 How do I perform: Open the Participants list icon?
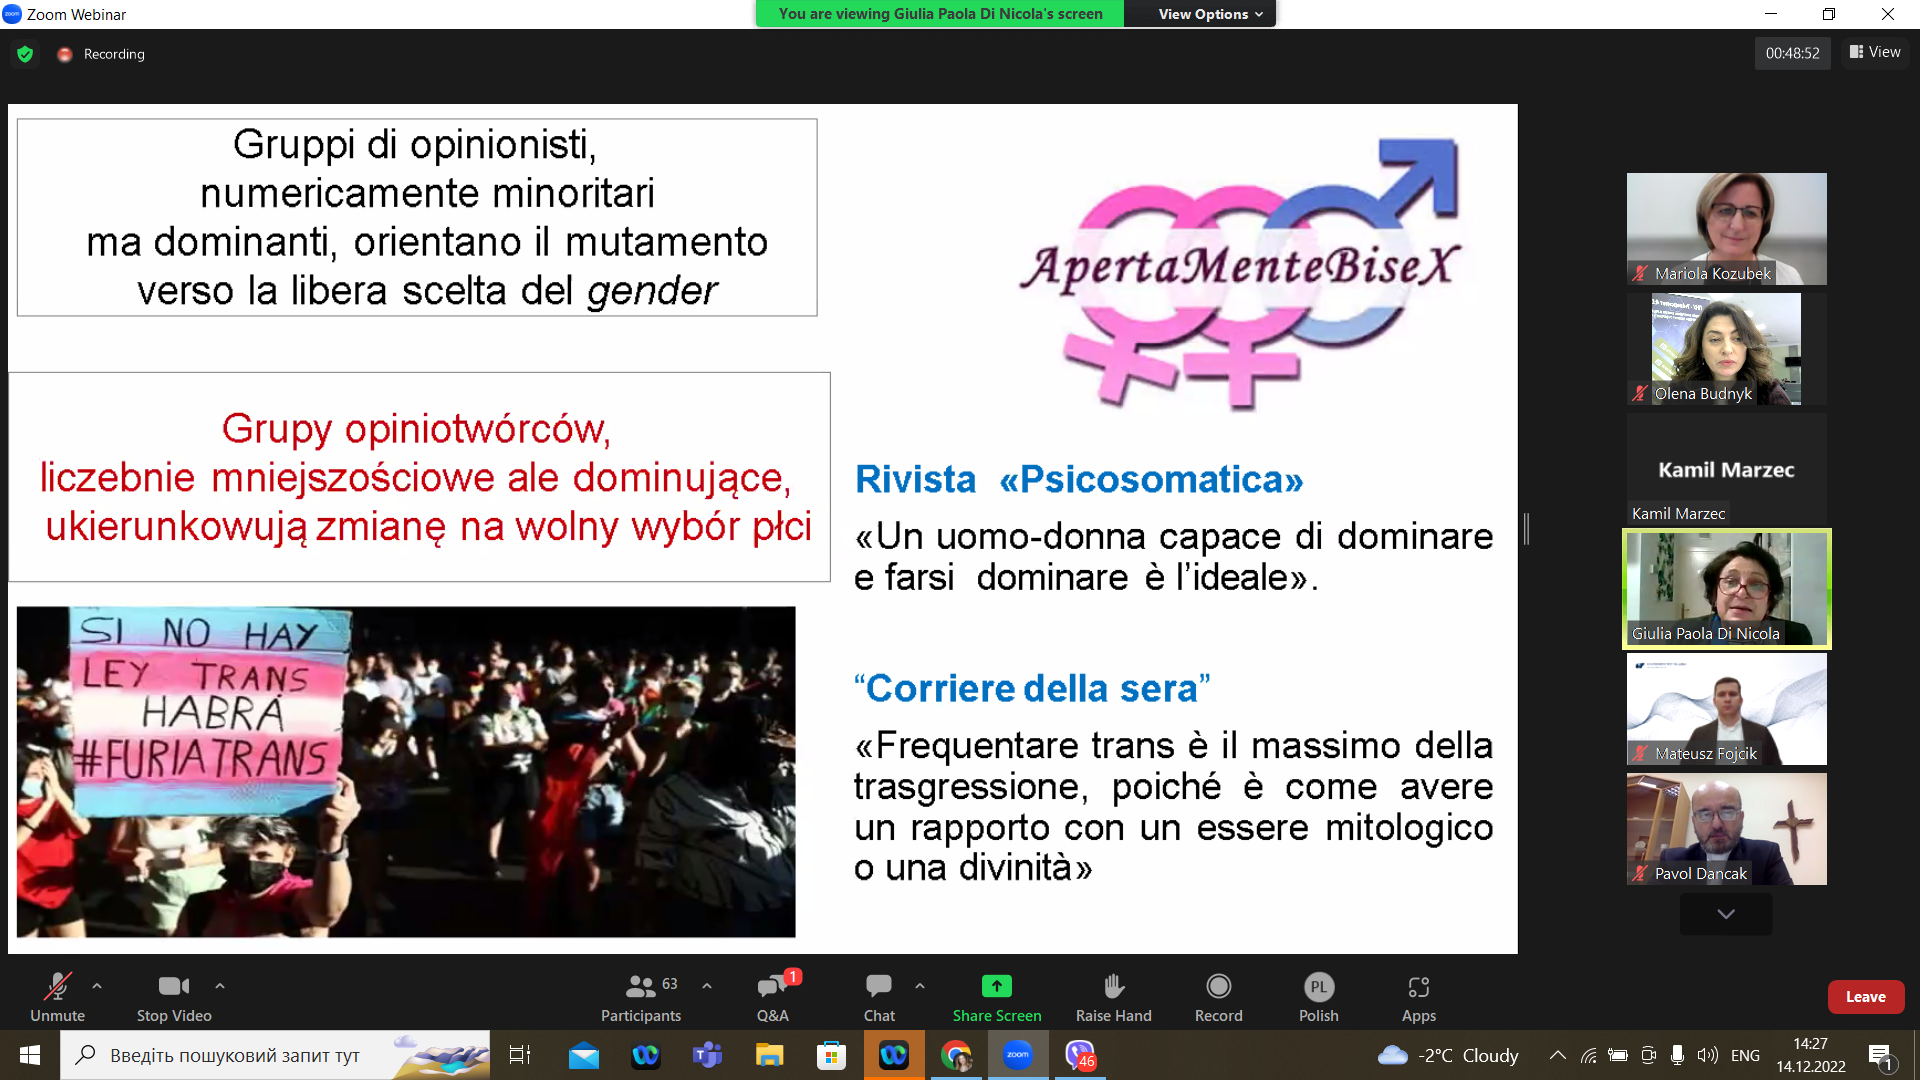[x=640, y=988]
